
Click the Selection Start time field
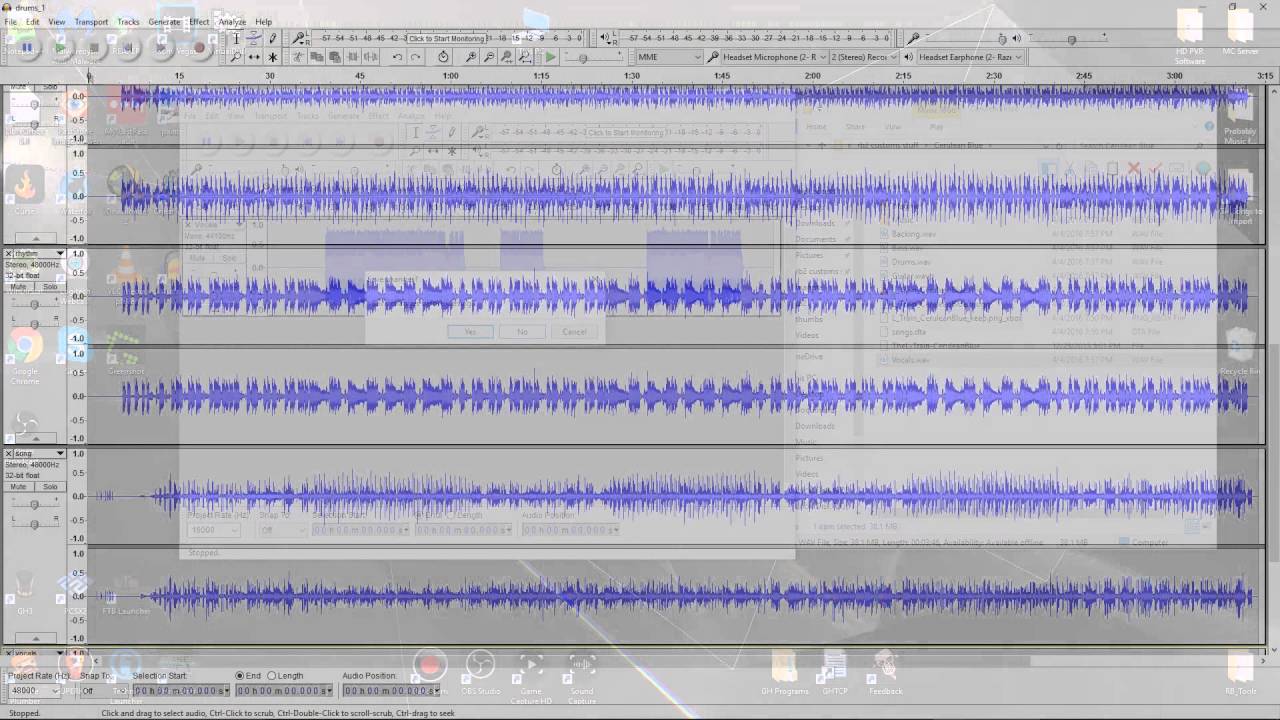(180, 691)
